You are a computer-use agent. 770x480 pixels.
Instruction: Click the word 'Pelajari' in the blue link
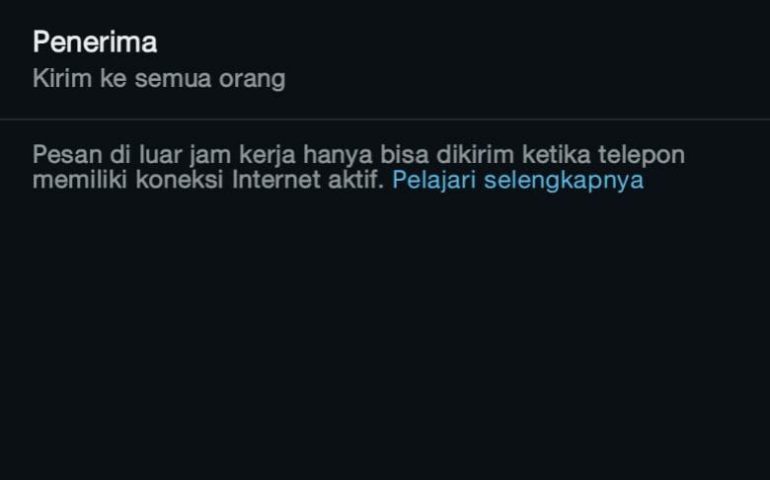click(x=434, y=180)
